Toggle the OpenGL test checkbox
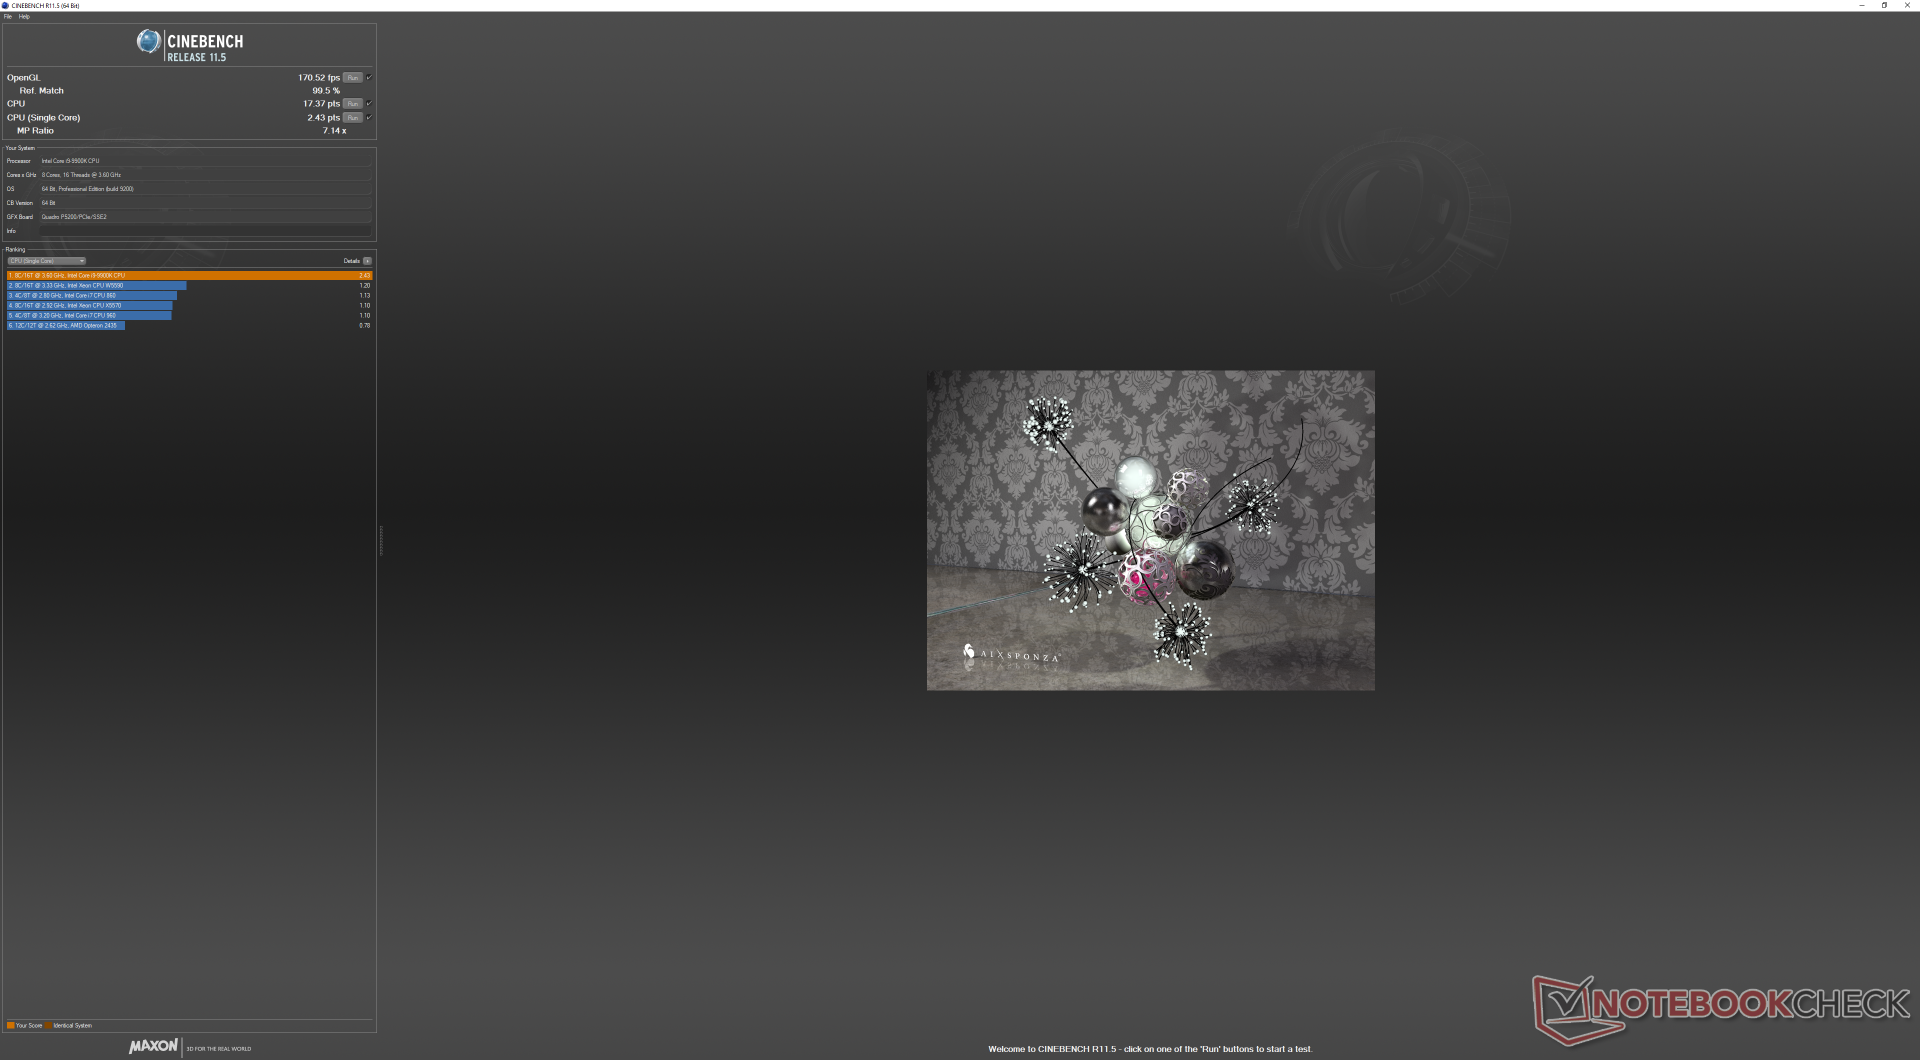This screenshot has height=1060, width=1920. click(x=369, y=77)
